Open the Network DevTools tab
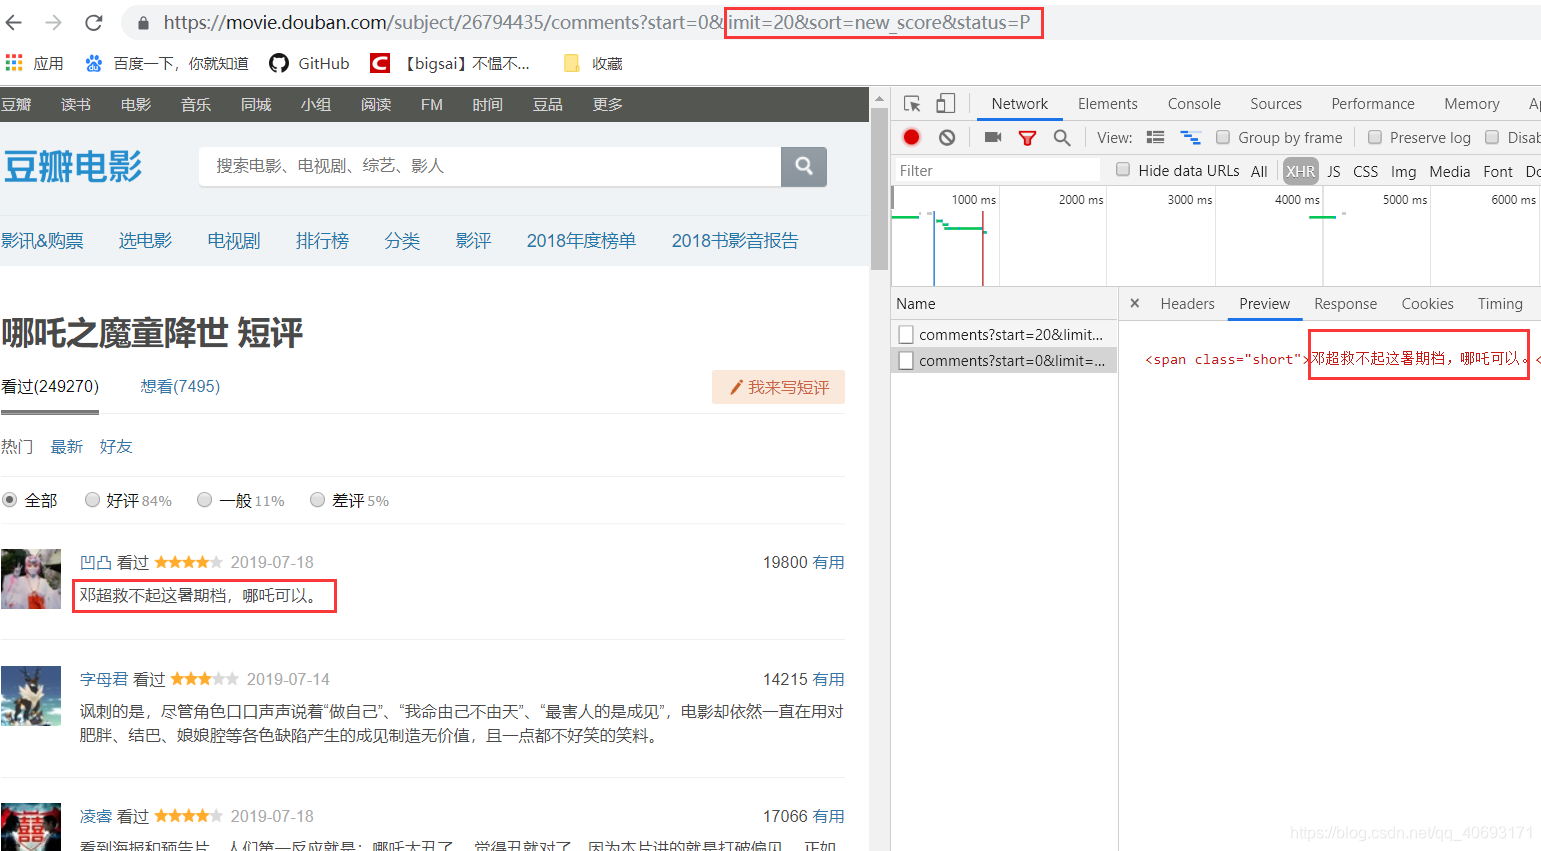 pos(1019,103)
